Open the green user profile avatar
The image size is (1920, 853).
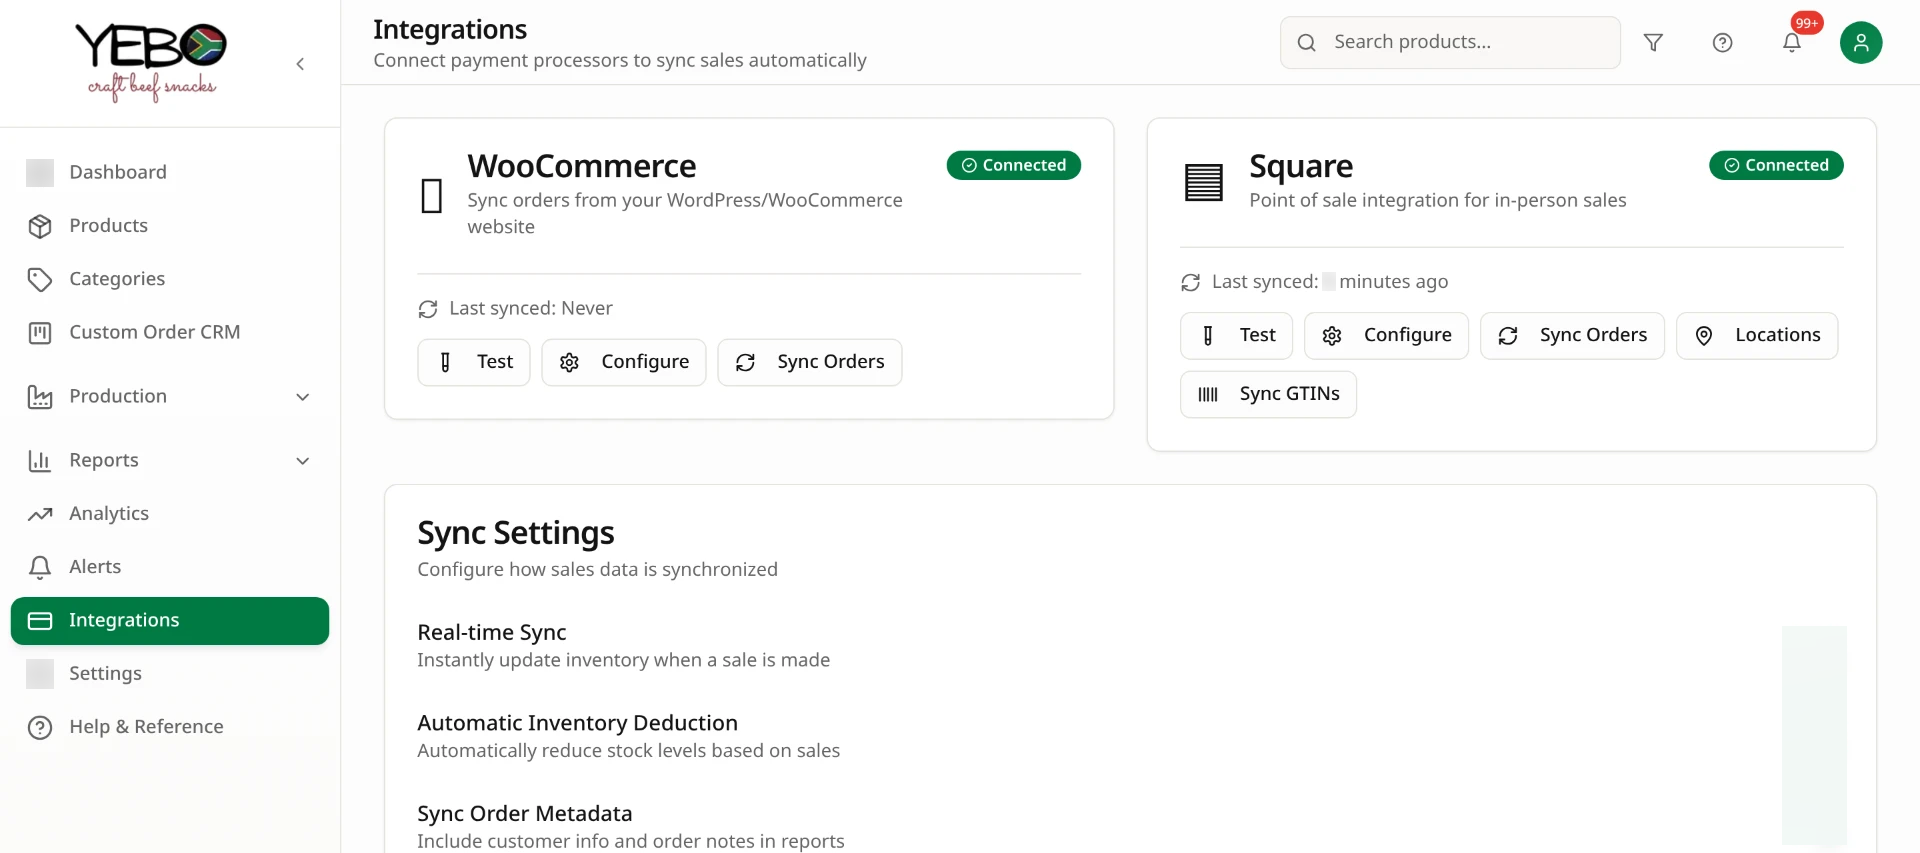click(x=1861, y=42)
